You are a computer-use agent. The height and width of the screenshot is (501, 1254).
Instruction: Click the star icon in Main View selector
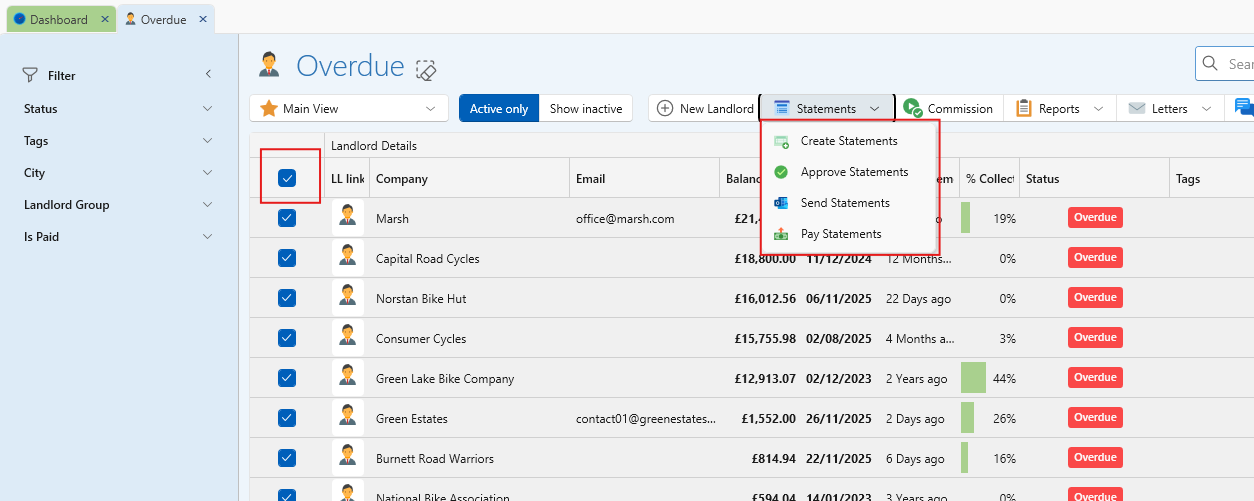pos(269,108)
